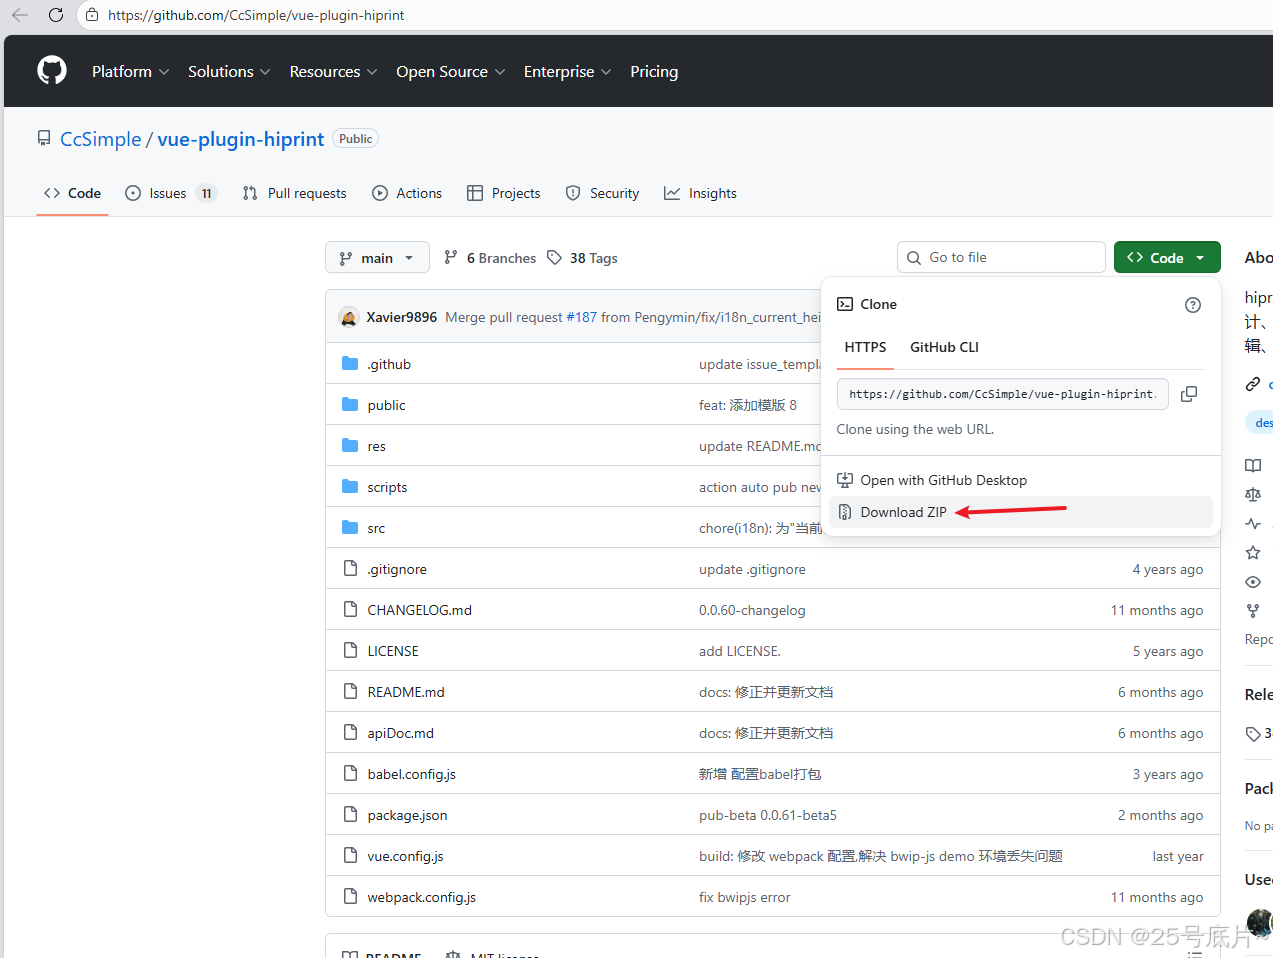Open babel.config.js file
Viewport: 1273px width, 958px height.
(x=411, y=774)
